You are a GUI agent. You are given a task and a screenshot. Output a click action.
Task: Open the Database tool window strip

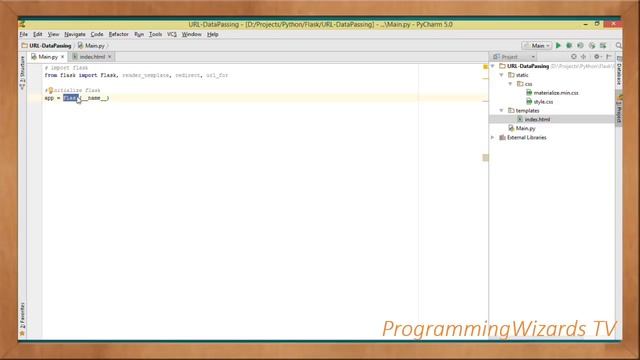tap(619, 71)
